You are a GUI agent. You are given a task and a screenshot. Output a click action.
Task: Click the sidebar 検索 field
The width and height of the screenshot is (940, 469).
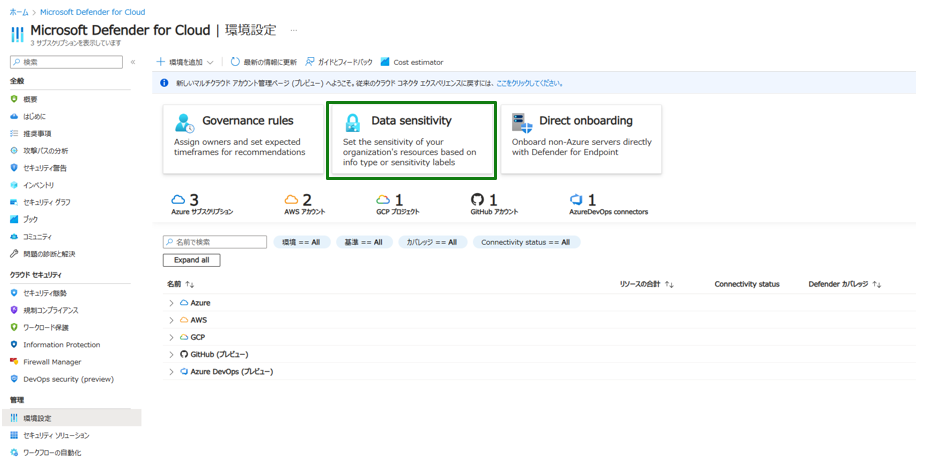[x=67, y=62]
